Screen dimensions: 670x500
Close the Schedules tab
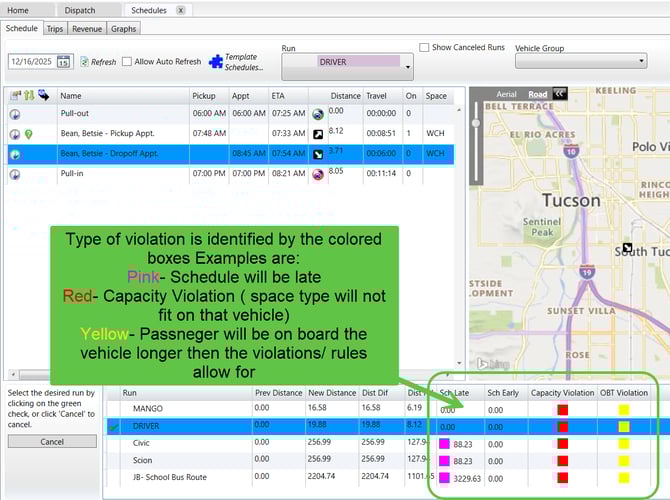point(180,10)
